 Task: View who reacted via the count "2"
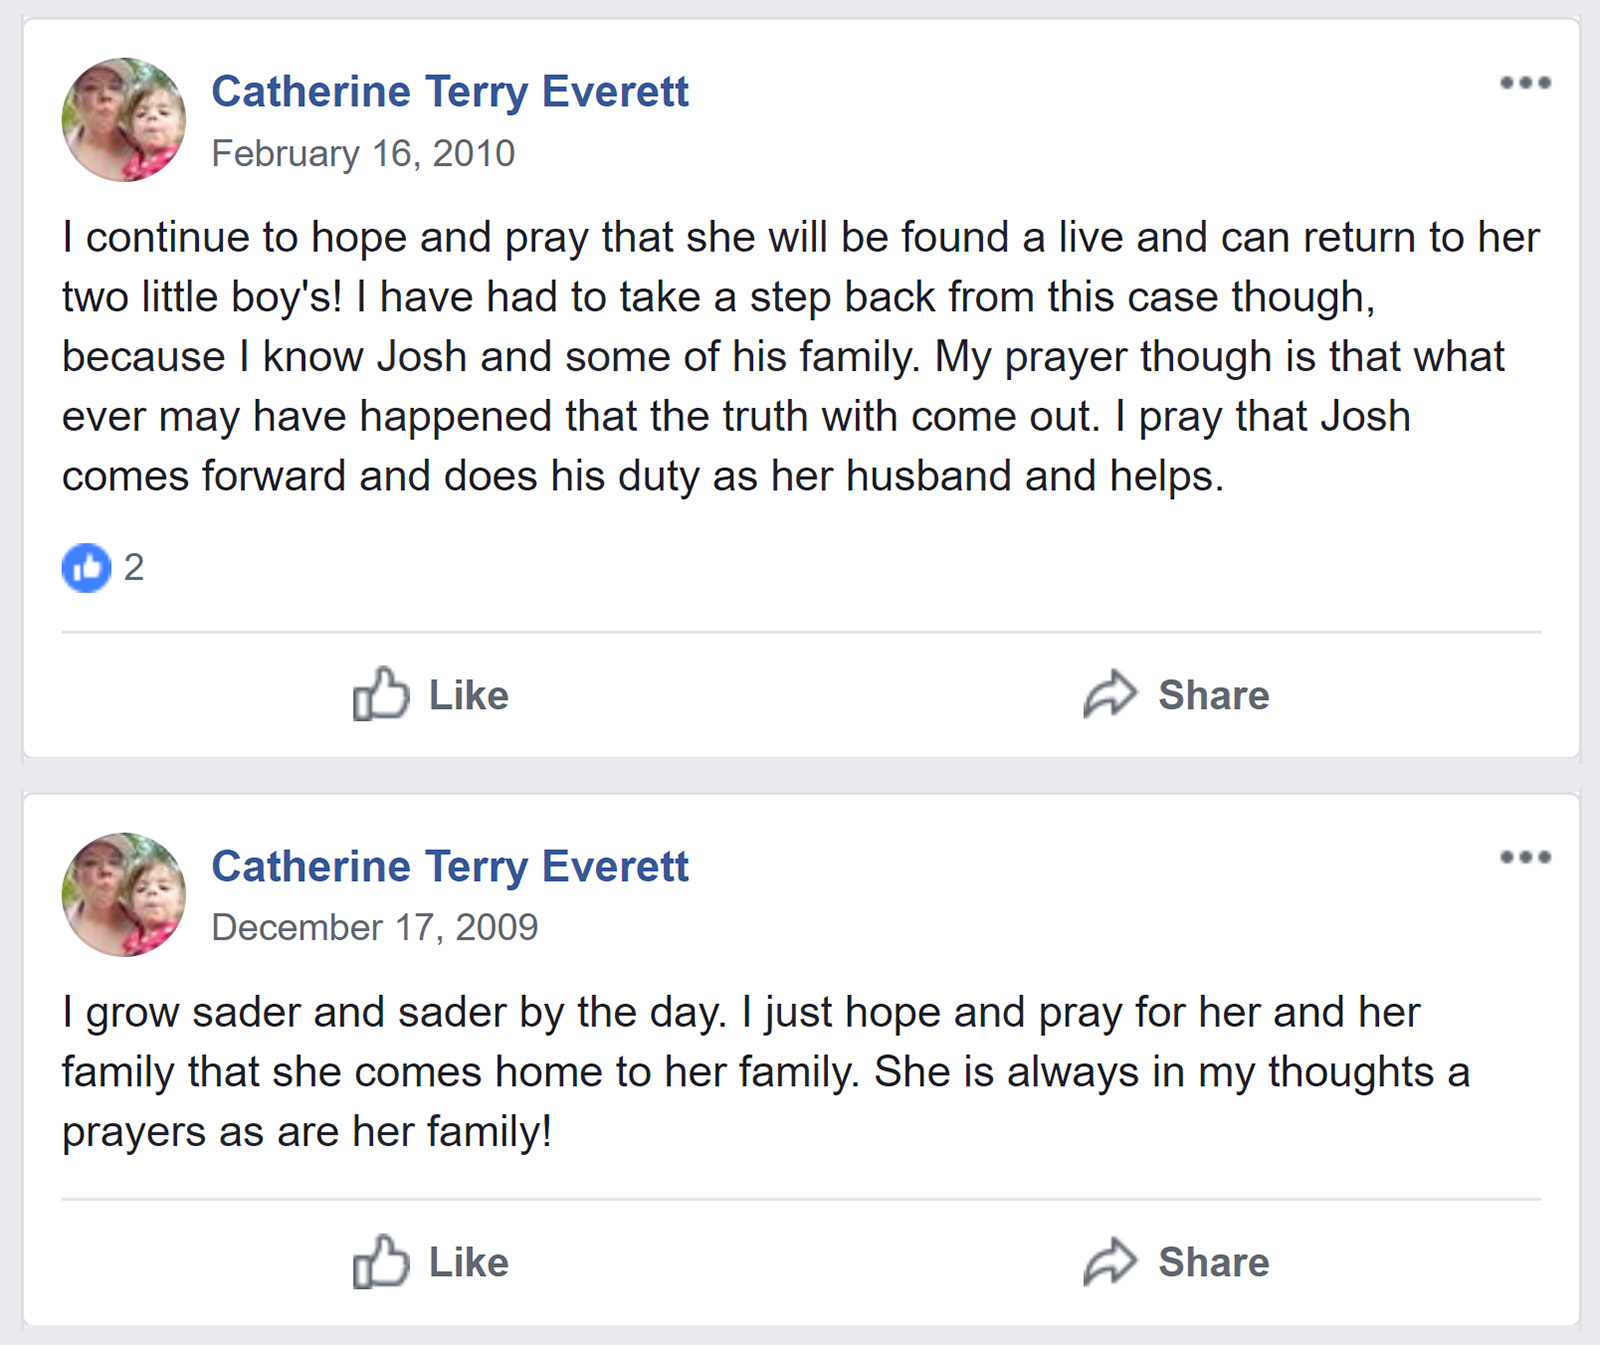tap(134, 568)
